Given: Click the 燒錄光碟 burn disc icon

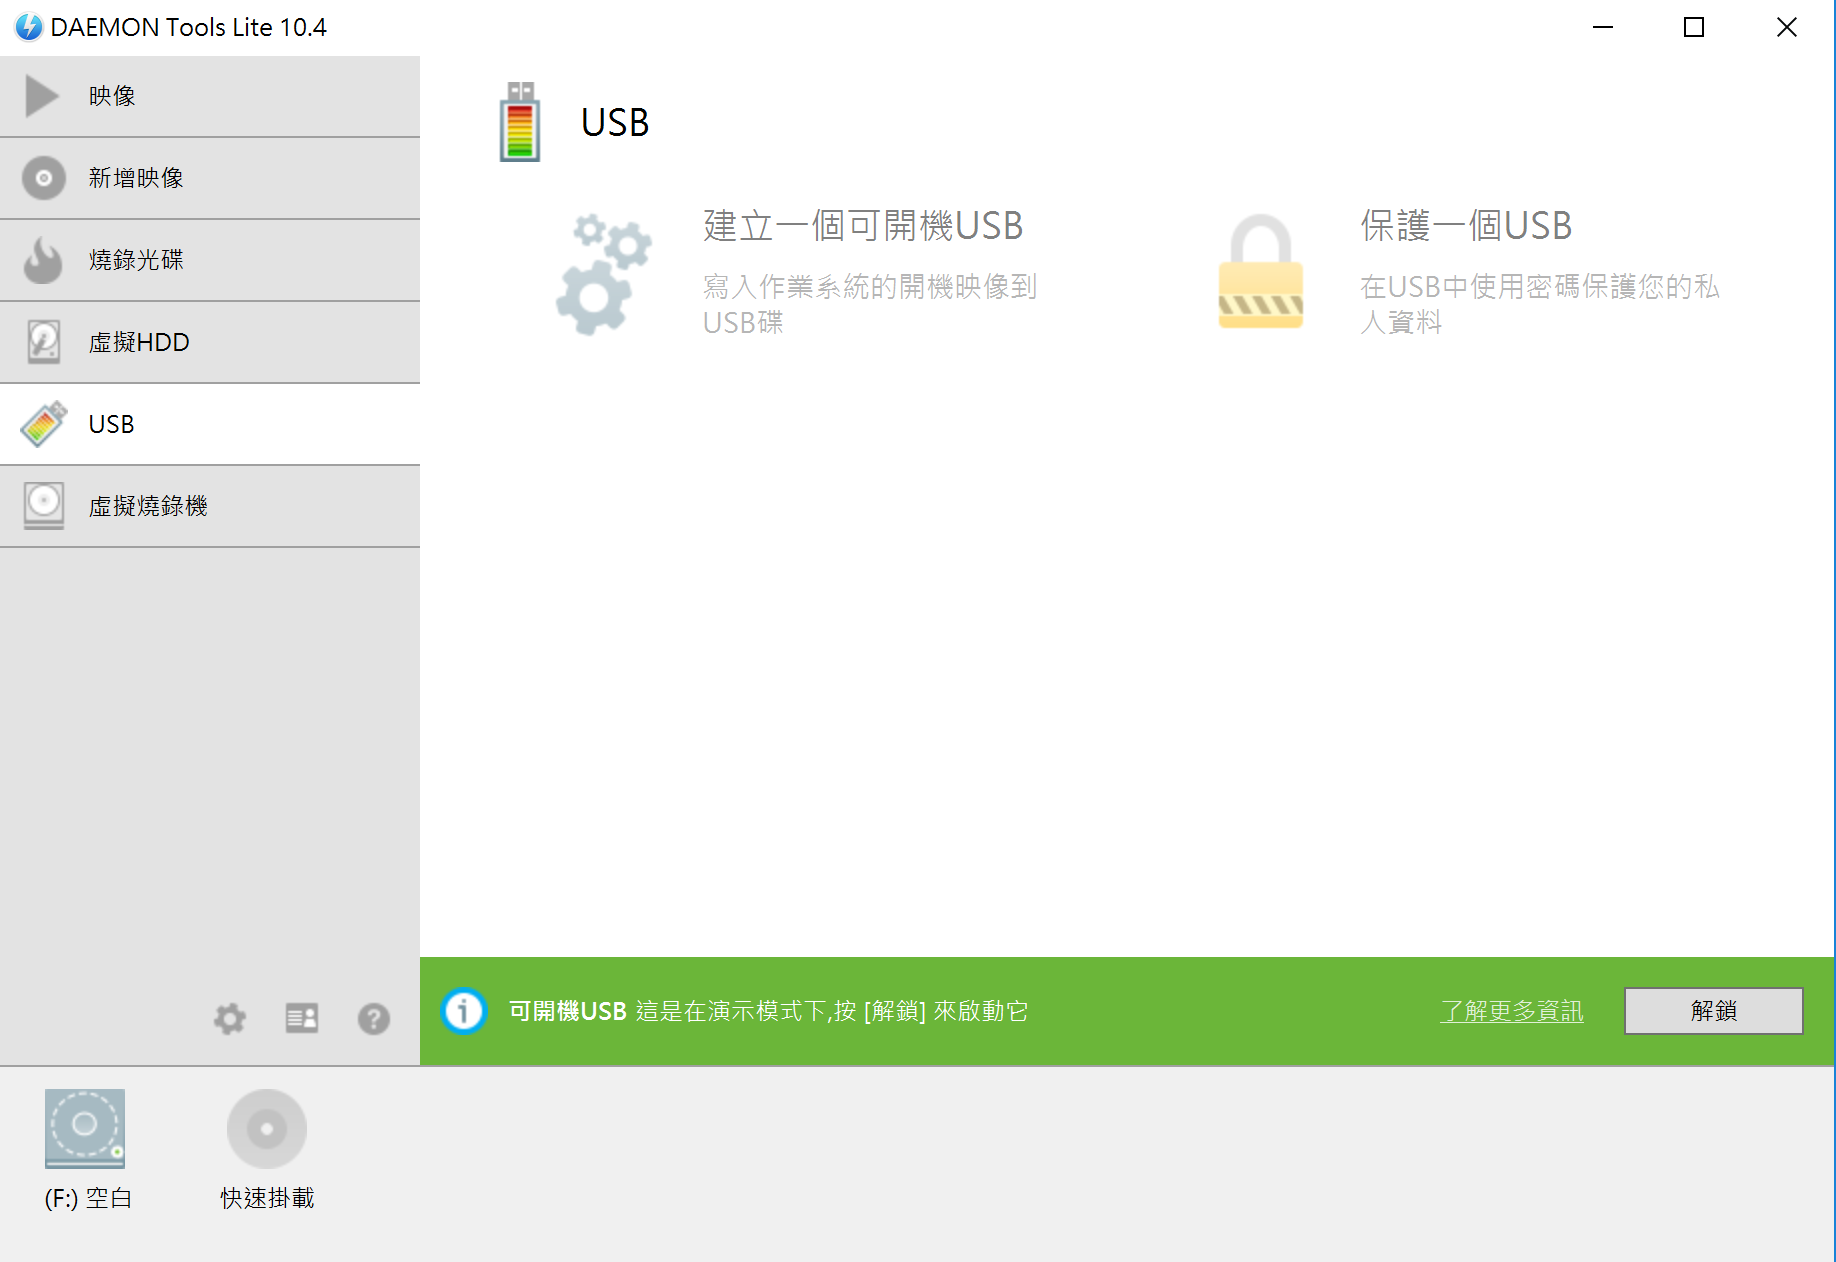Looking at the screenshot, I should coord(43,259).
